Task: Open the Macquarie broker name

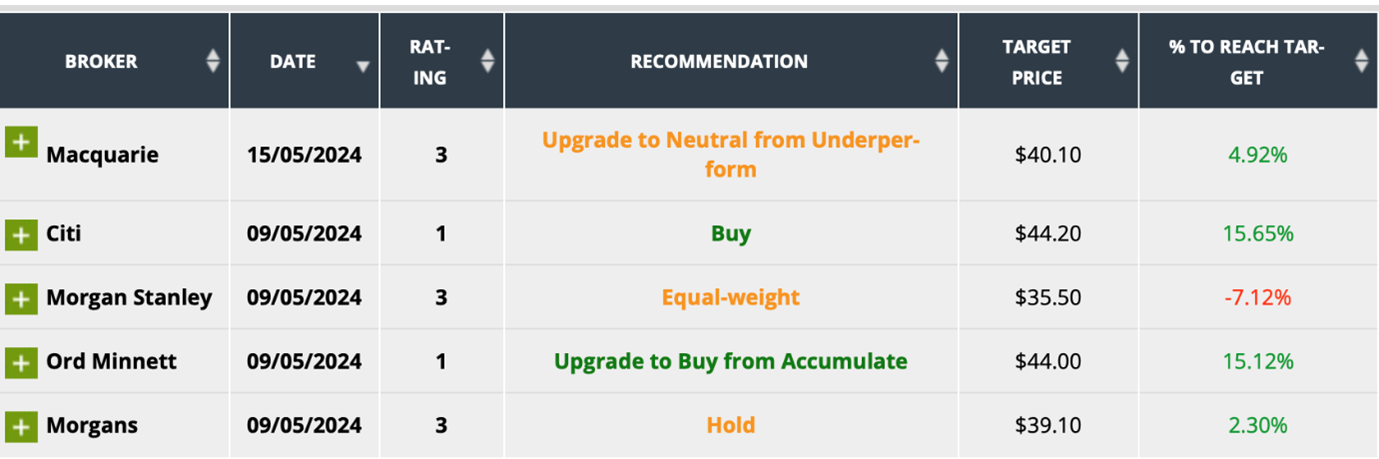Action: pos(102,155)
